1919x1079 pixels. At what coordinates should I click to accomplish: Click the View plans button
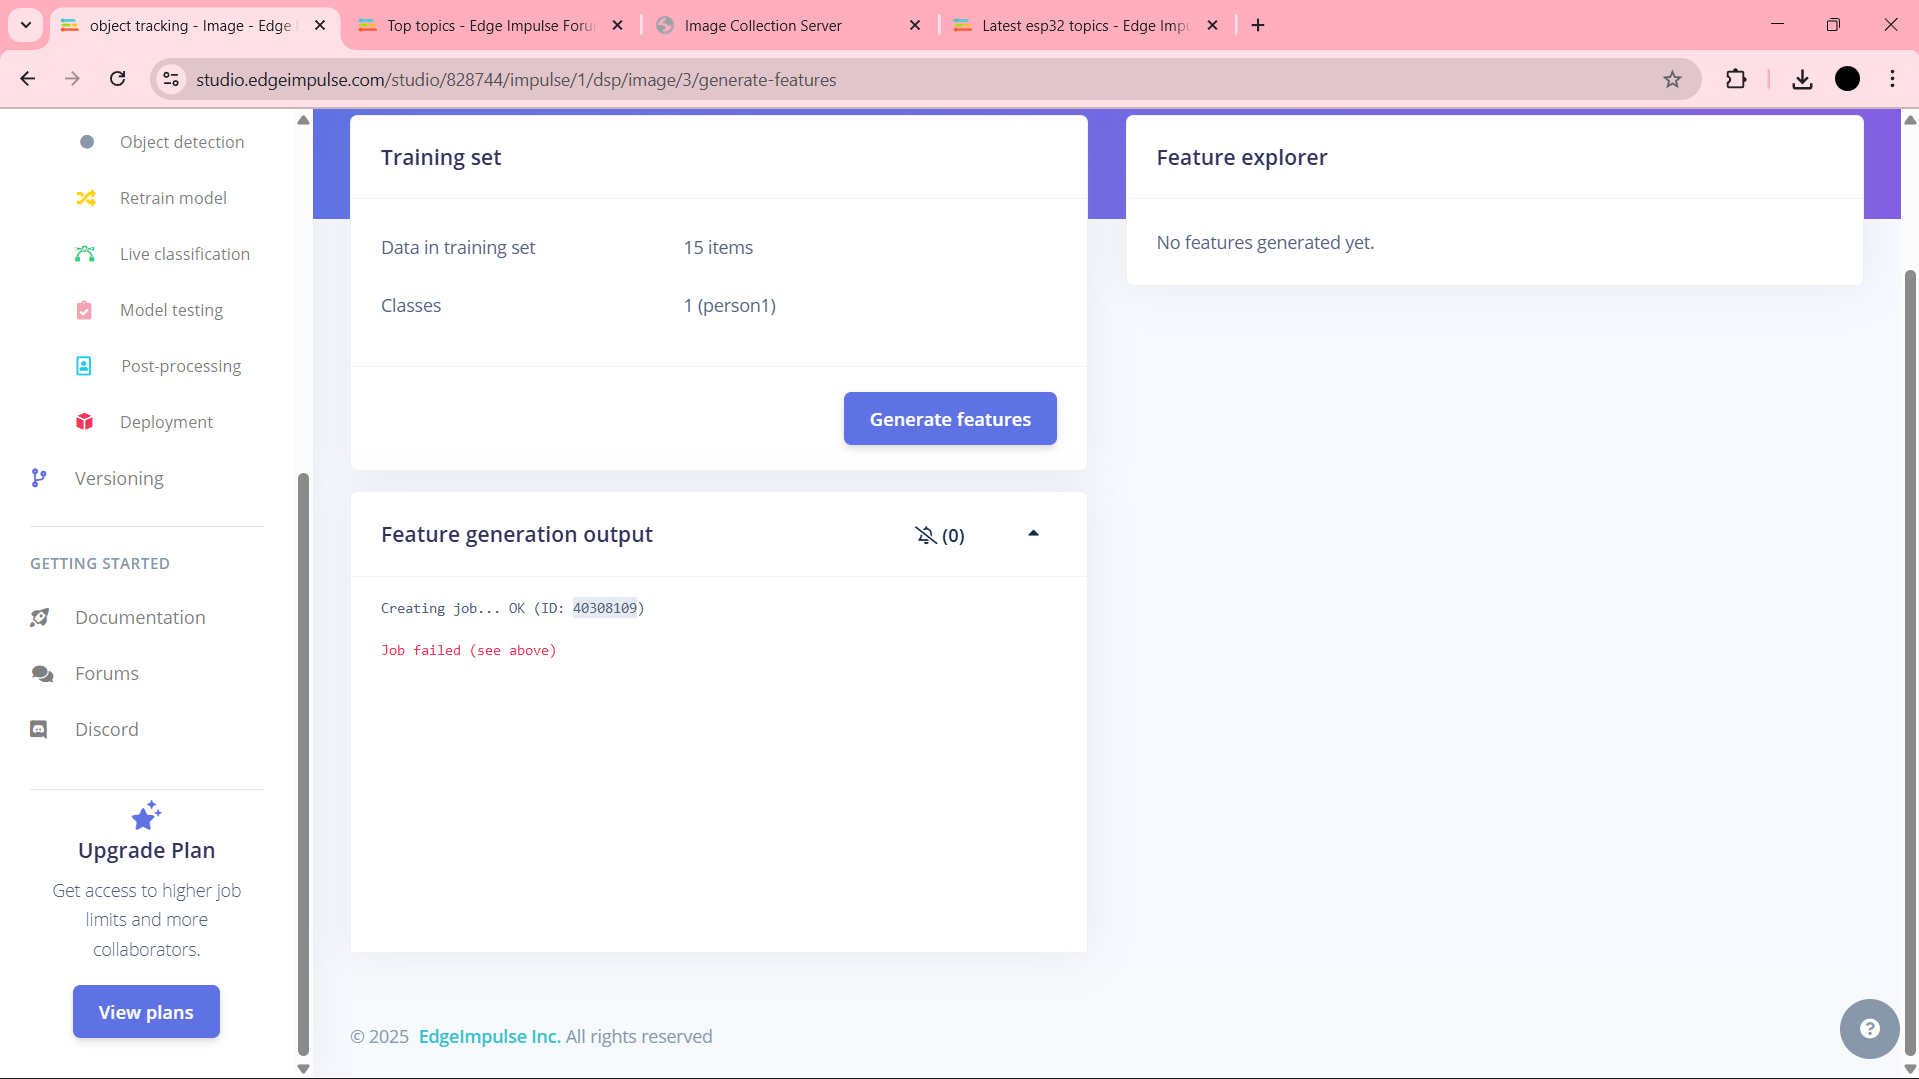(x=146, y=1012)
